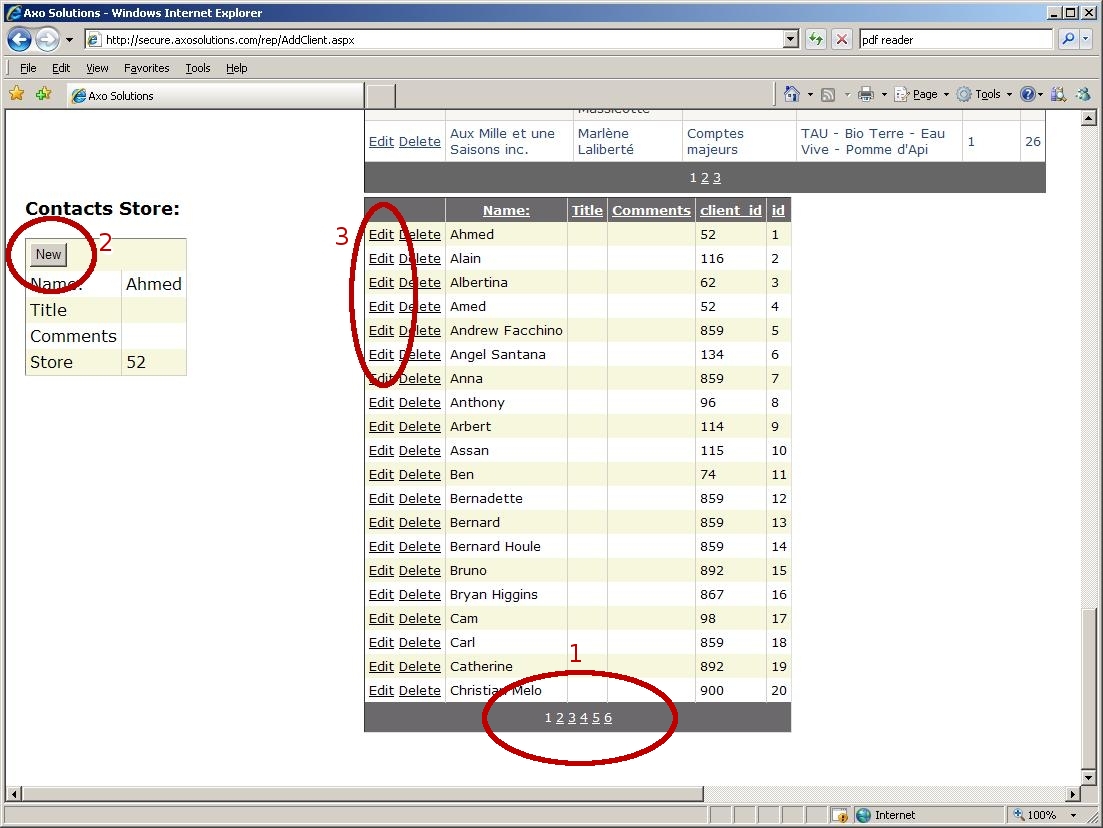Go to page 3 of clients table
The height and width of the screenshot is (828, 1103).
coord(717,178)
